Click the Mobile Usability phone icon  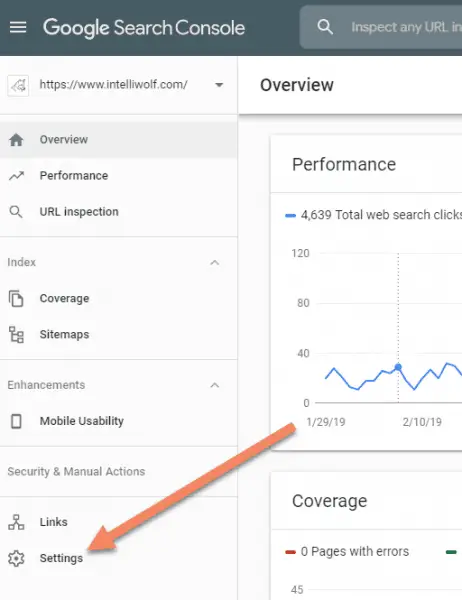pos(16,421)
